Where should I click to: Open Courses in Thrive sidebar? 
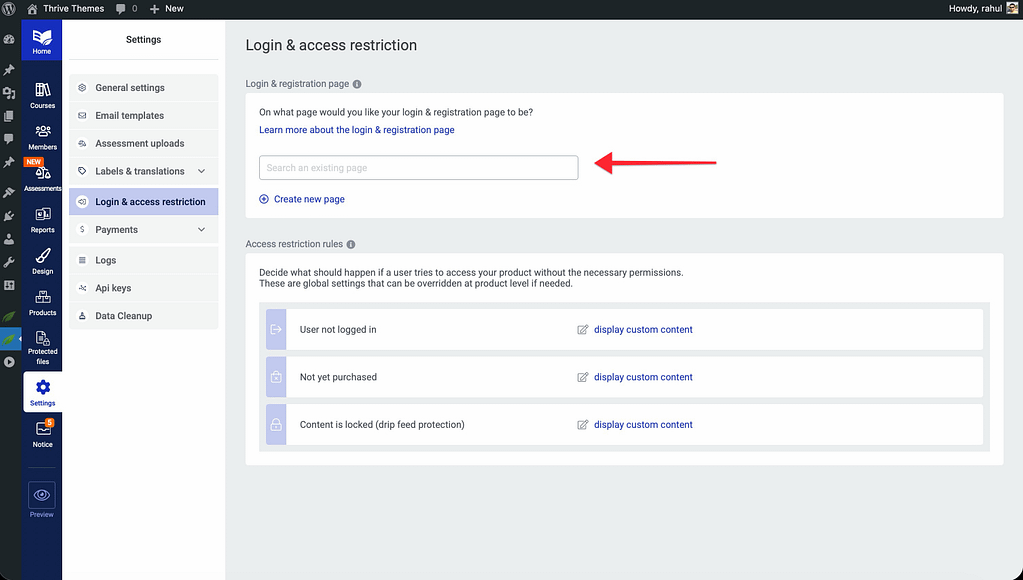tap(42, 95)
